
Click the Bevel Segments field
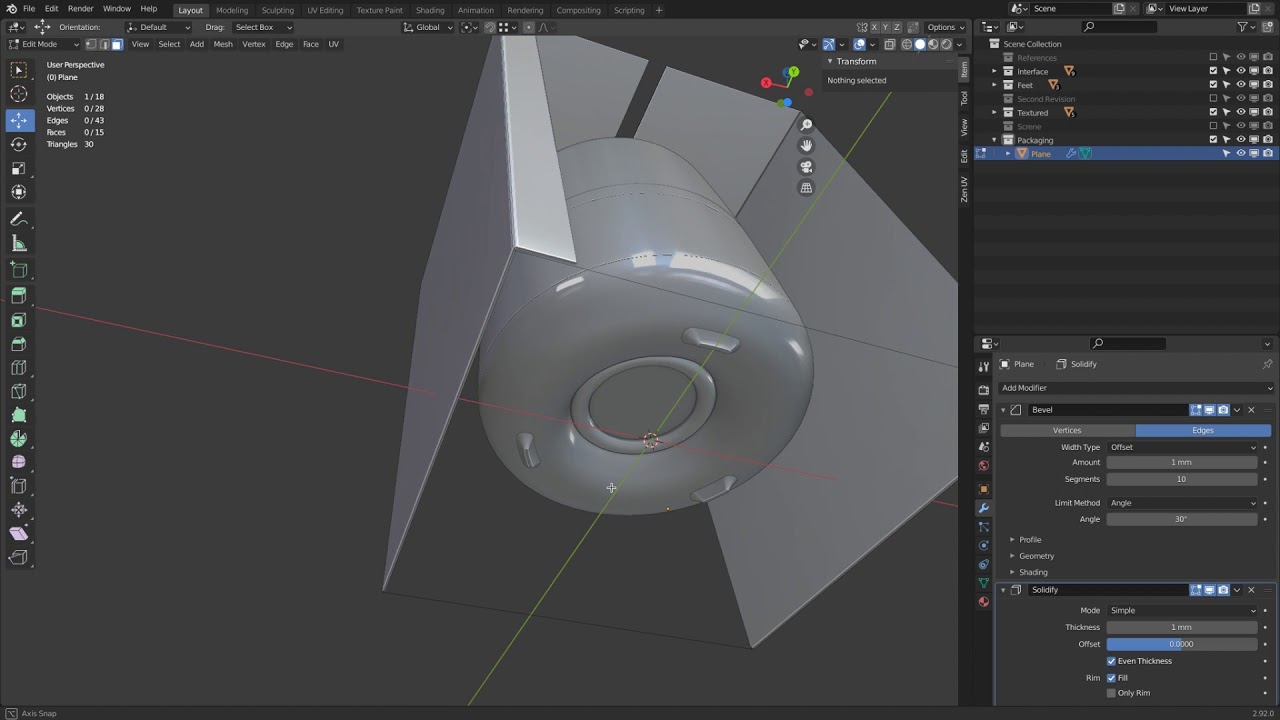[x=1181, y=479]
